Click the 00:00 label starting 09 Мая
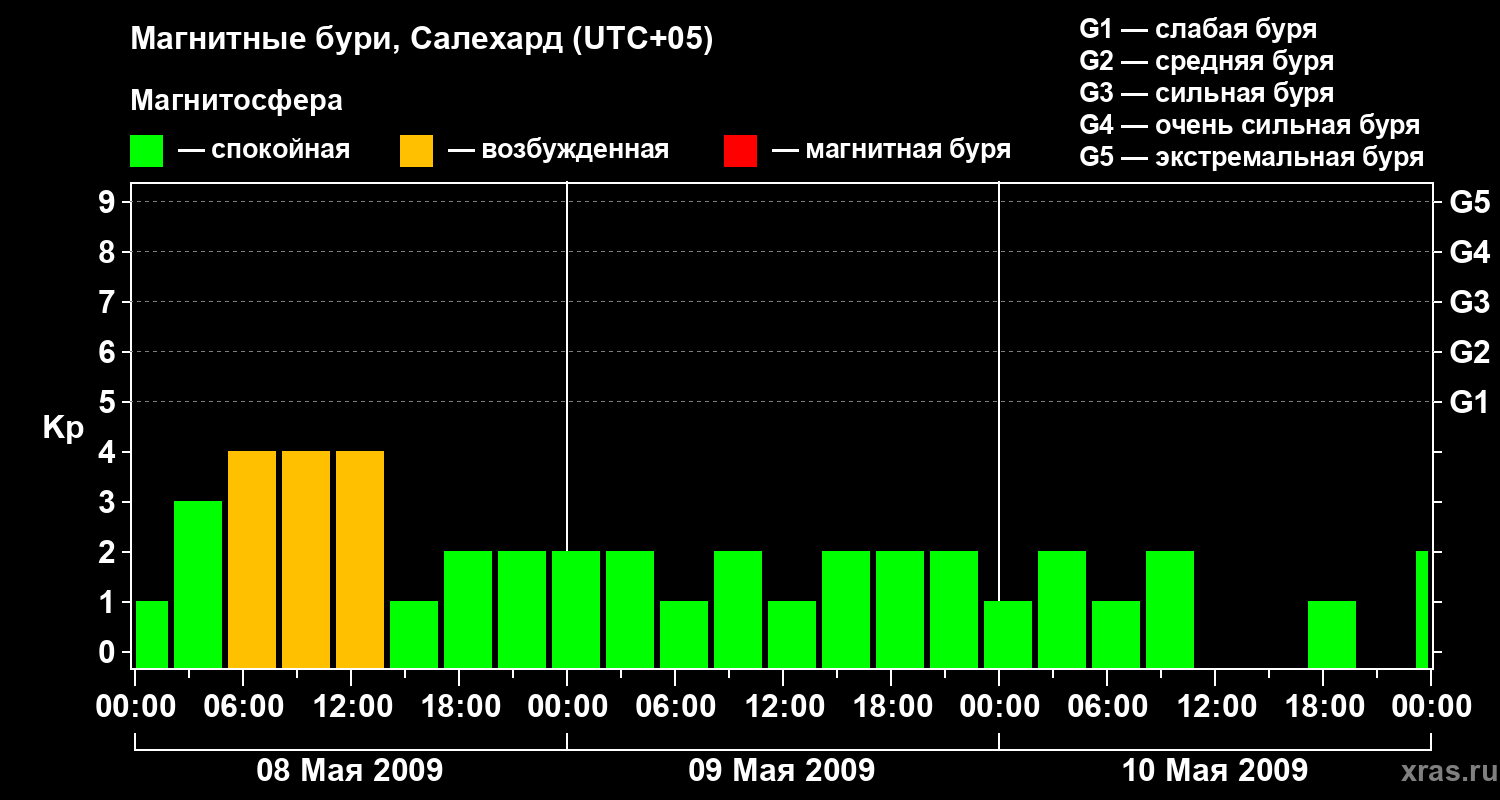Viewport: 1500px width, 800px height. point(567,706)
